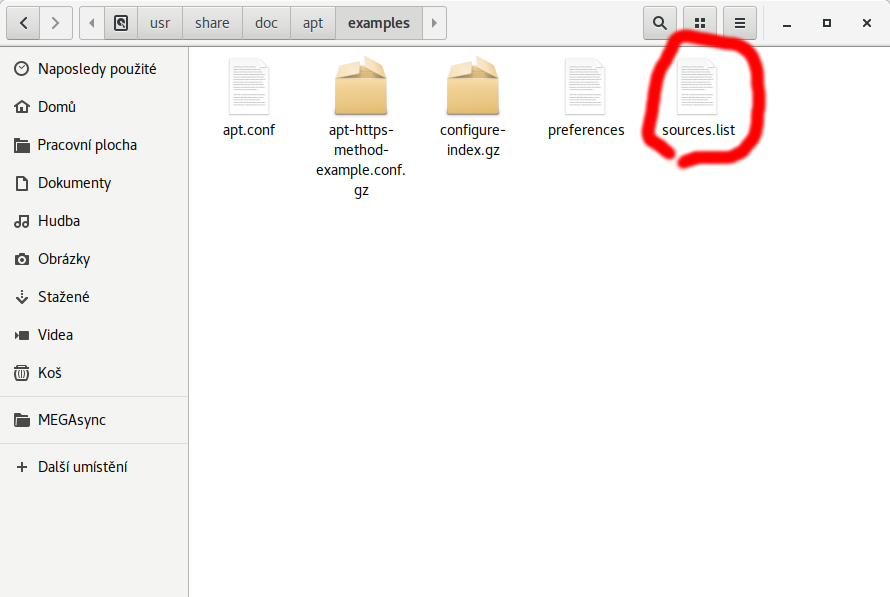Screen dimensions: 890x597
Task: Open Koš trash in the sidebar
Action: click(49, 373)
